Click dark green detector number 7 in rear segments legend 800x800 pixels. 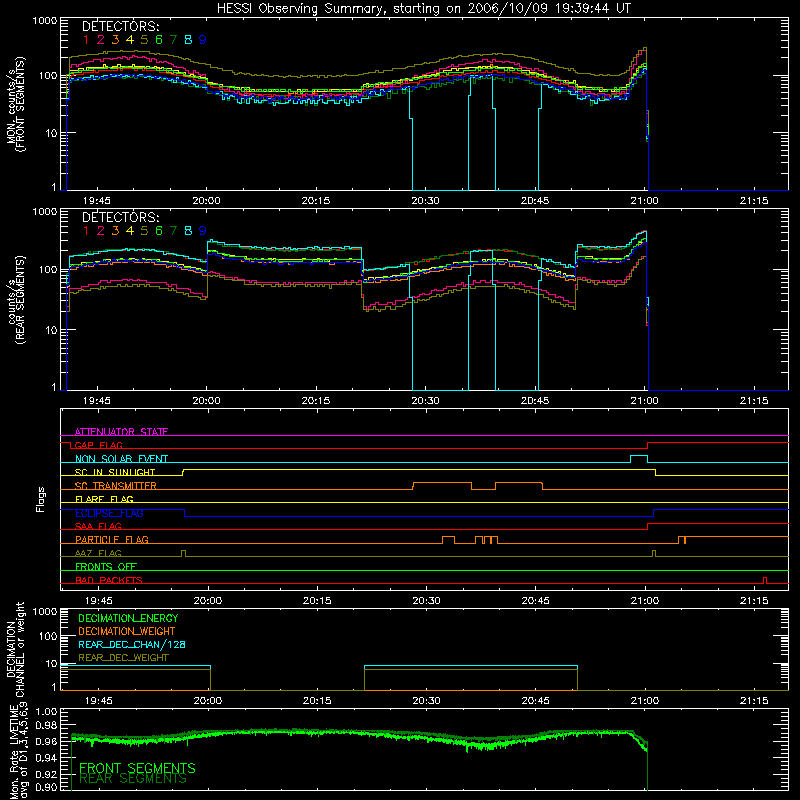pyautogui.click(x=173, y=231)
